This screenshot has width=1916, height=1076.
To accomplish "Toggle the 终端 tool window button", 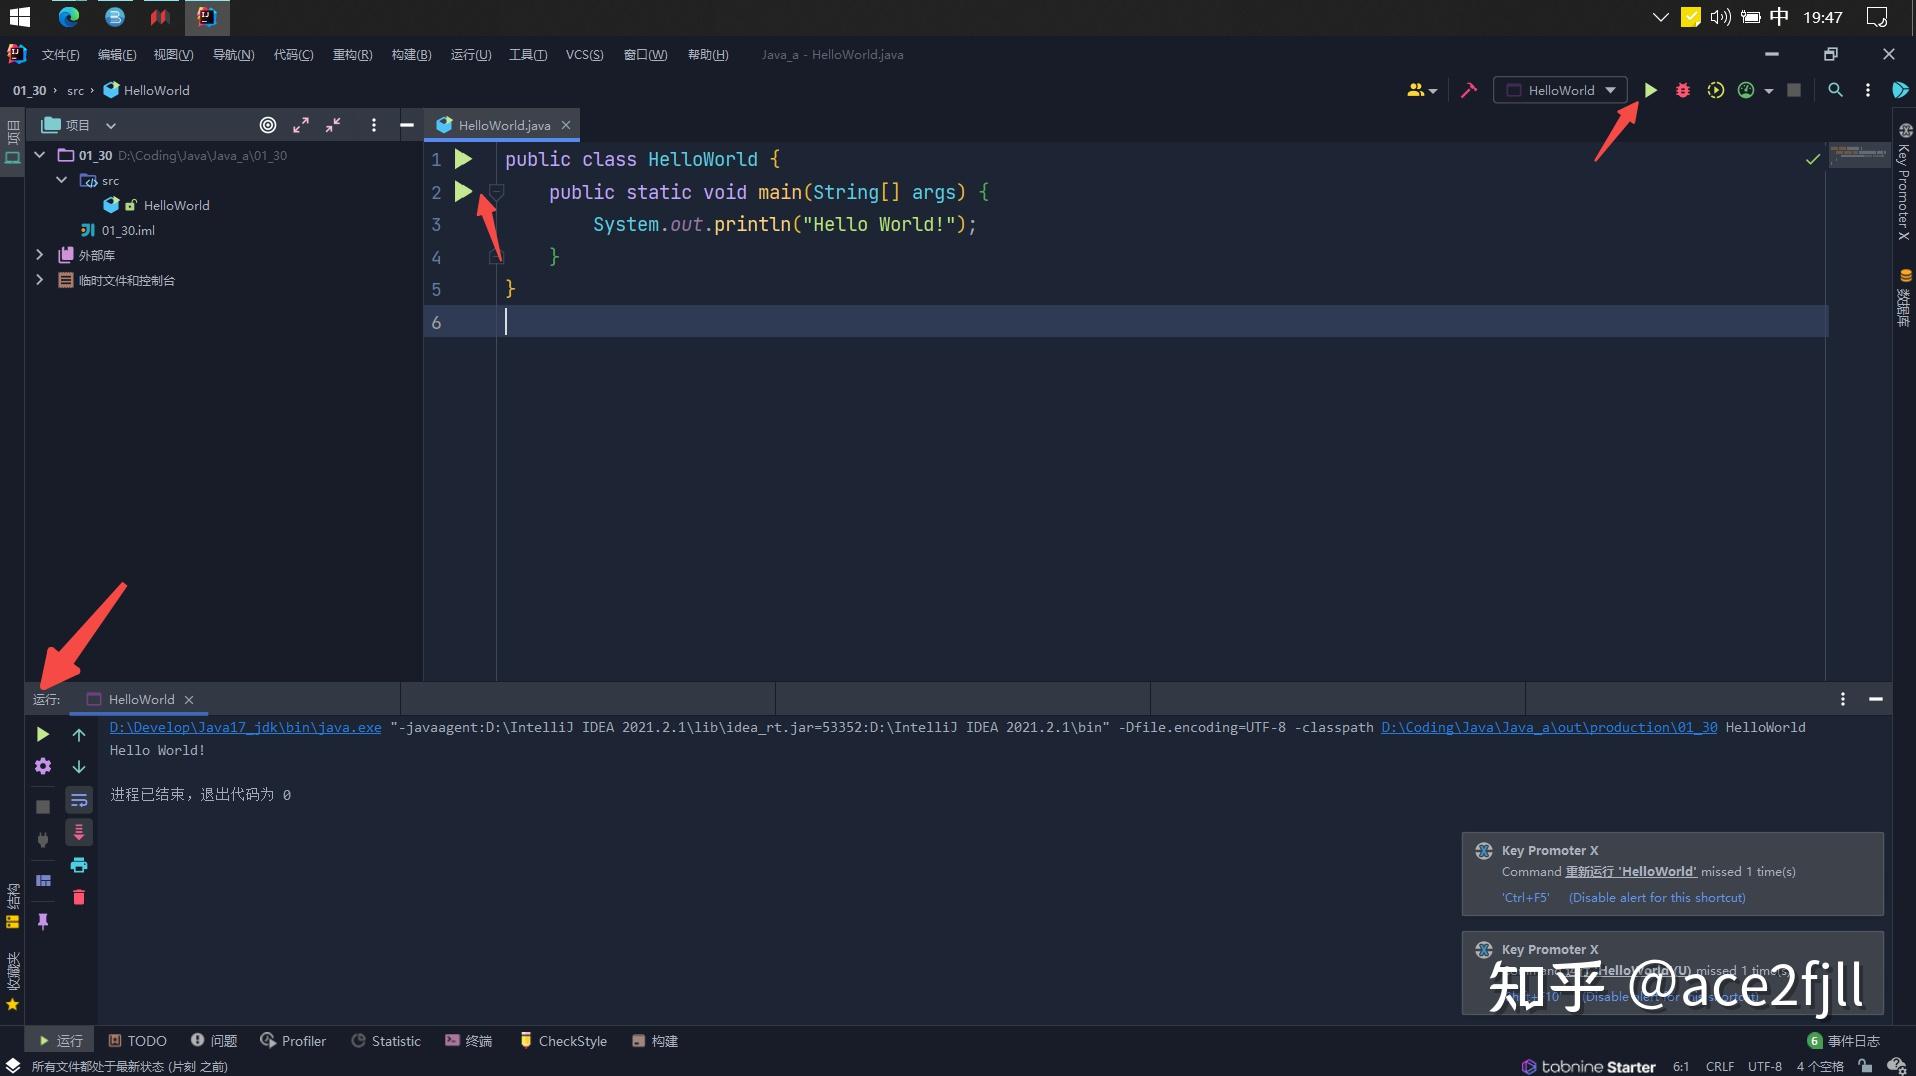I will 468,1041.
